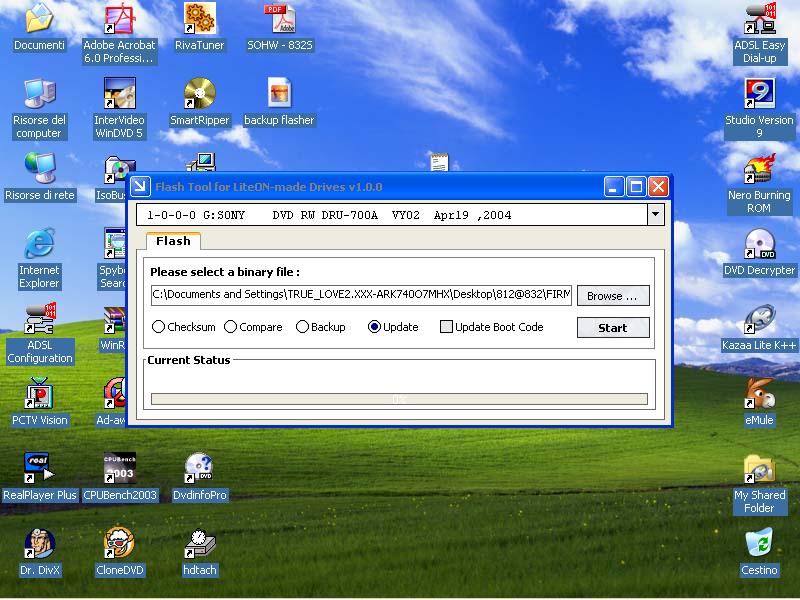800x600 pixels.
Task: Launch the DVD Decrypter shortcut
Action: pos(759,243)
